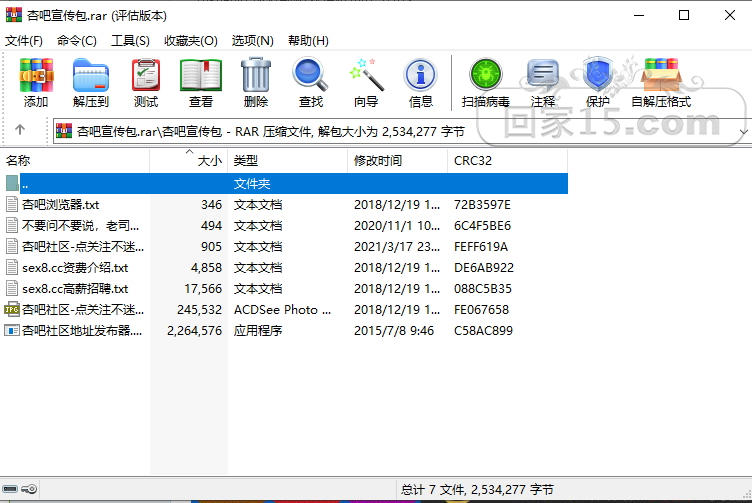Click 自解压格式 (SFX) icon
The width and height of the screenshot is (752, 503).
[x=661, y=75]
